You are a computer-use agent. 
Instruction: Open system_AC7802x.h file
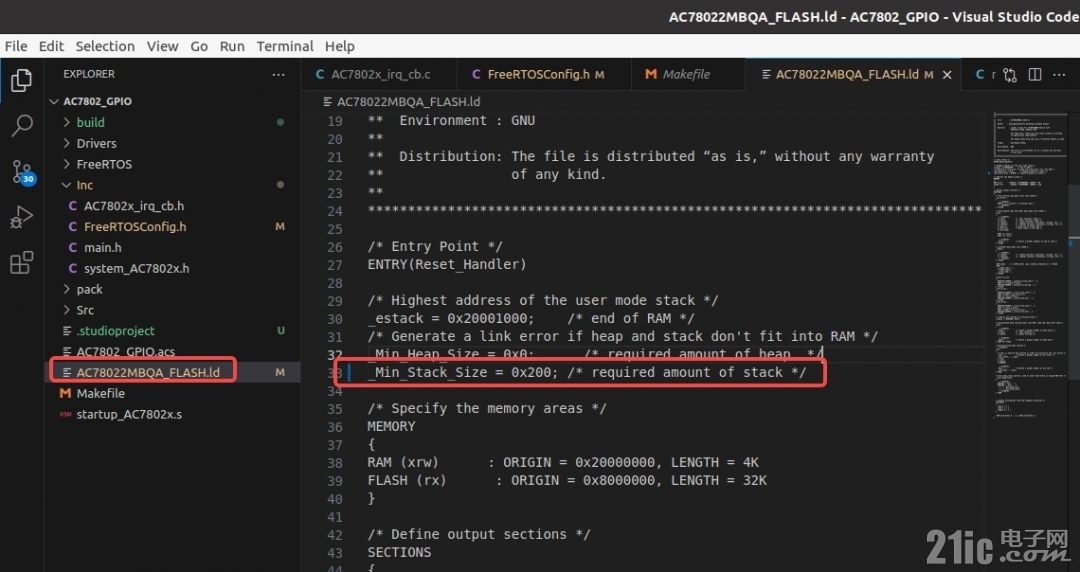point(136,269)
